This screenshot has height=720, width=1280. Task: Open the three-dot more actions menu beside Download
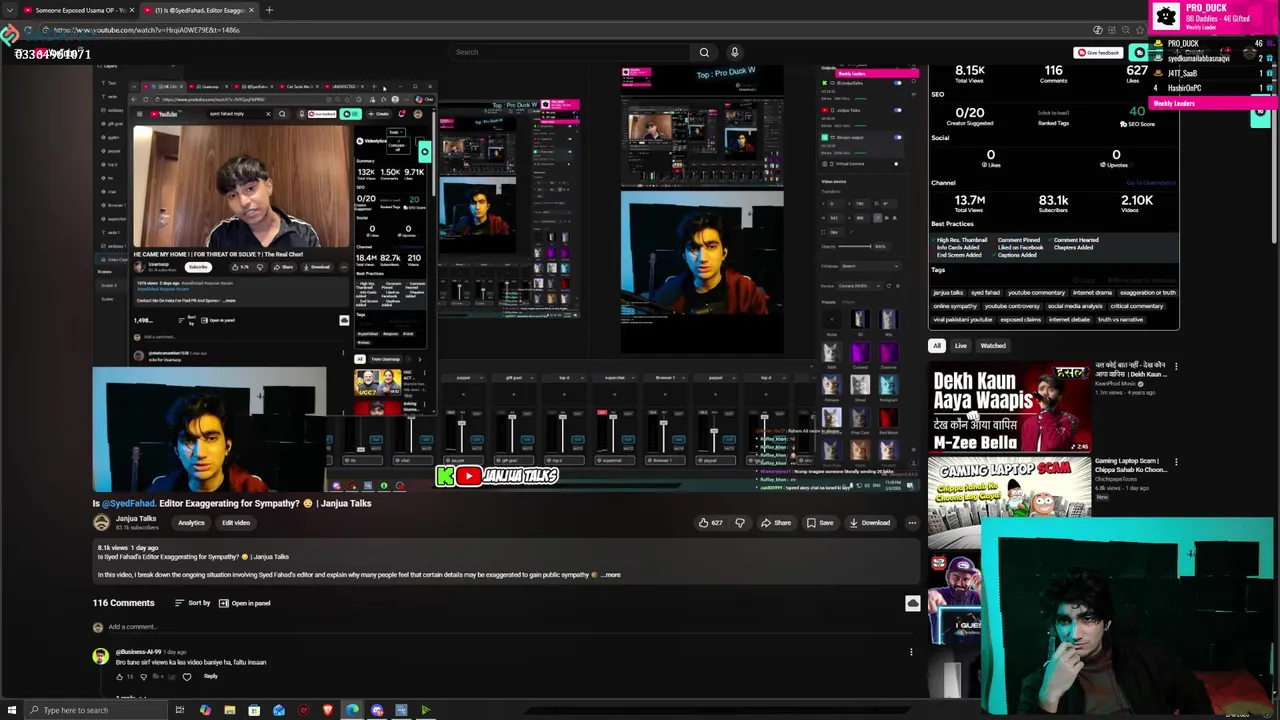point(912,523)
